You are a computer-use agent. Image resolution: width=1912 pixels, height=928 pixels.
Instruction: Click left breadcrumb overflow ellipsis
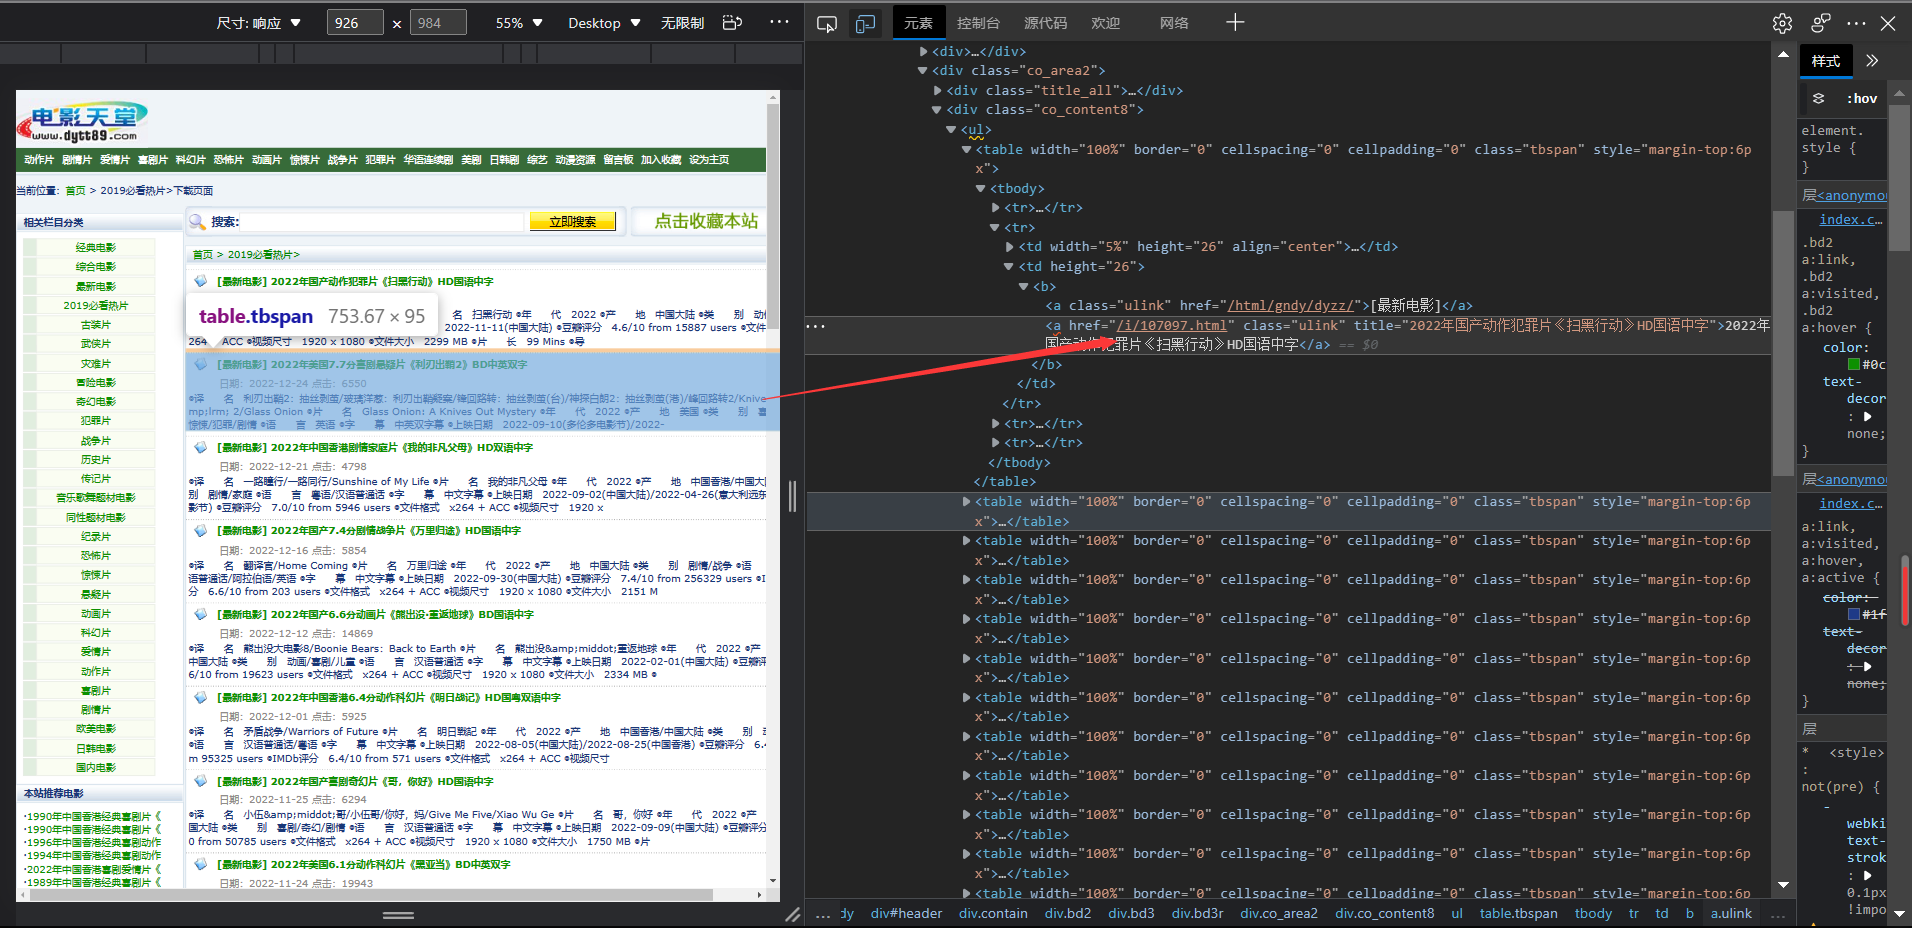click(x=822, y=914)
